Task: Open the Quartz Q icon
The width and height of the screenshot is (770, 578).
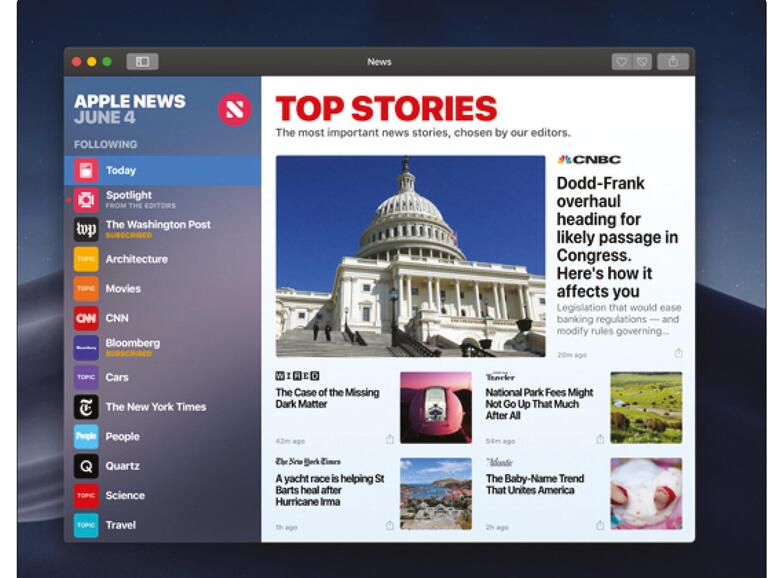Action: point(86,466)
